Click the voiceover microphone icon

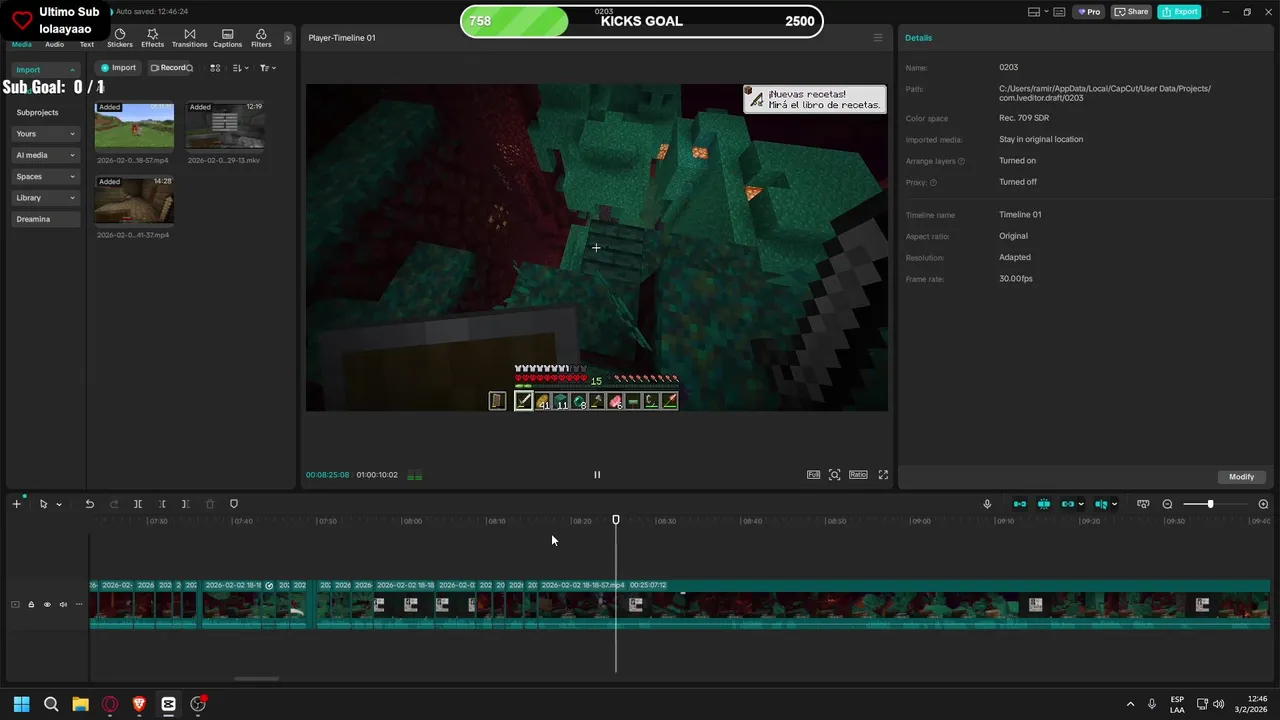(987, 504)
